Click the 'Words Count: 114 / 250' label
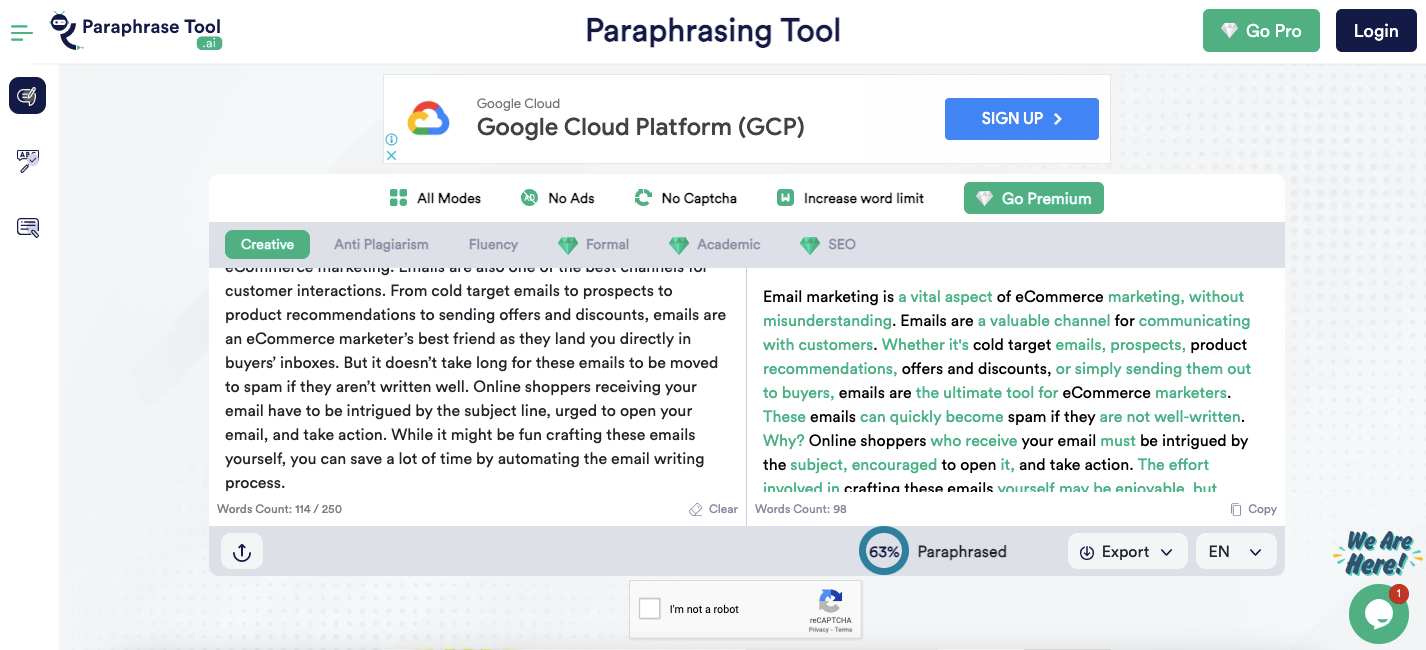 click(x=279, y=509)
